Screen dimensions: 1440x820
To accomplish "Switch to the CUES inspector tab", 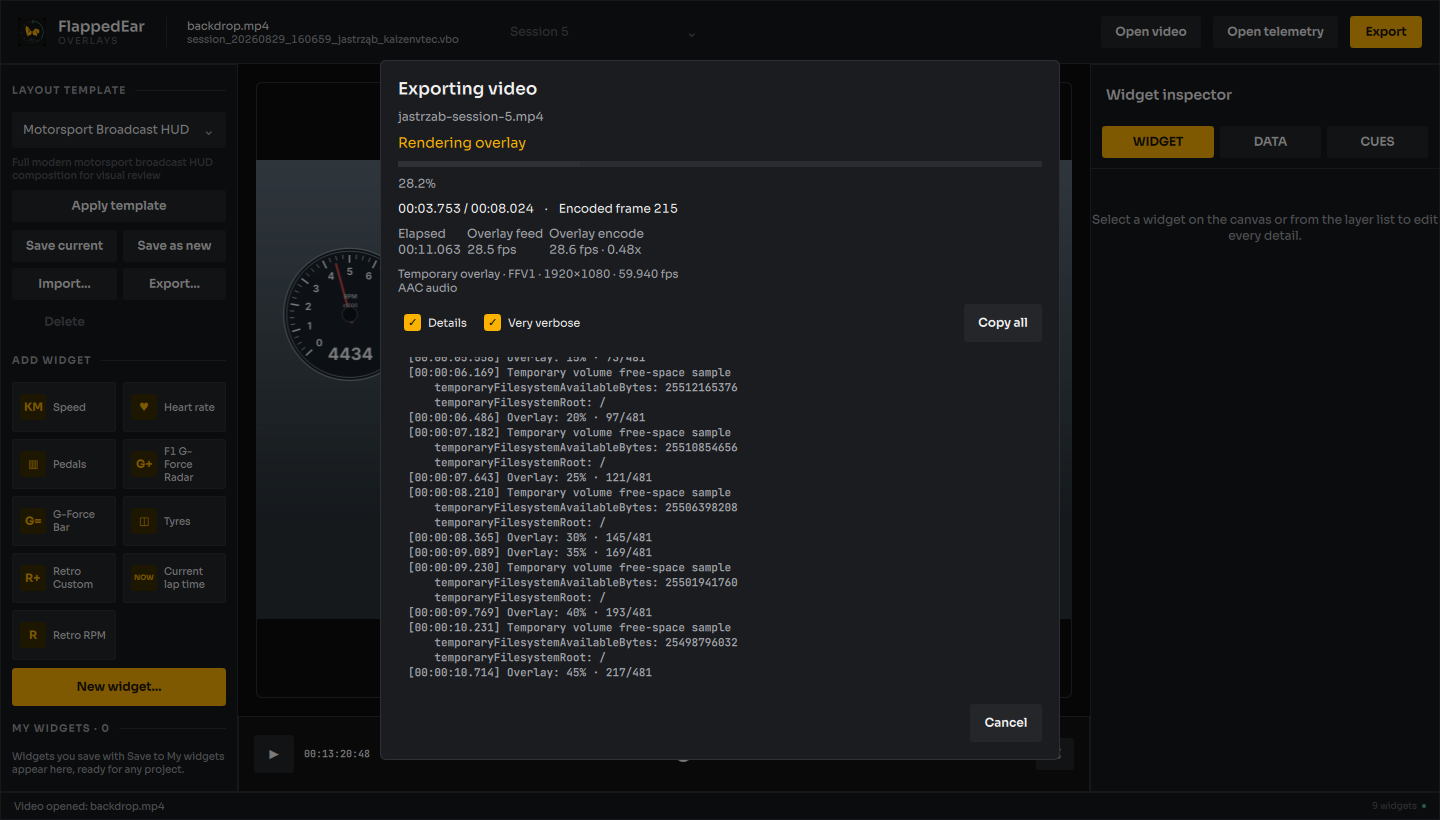I will (1377, 142).
